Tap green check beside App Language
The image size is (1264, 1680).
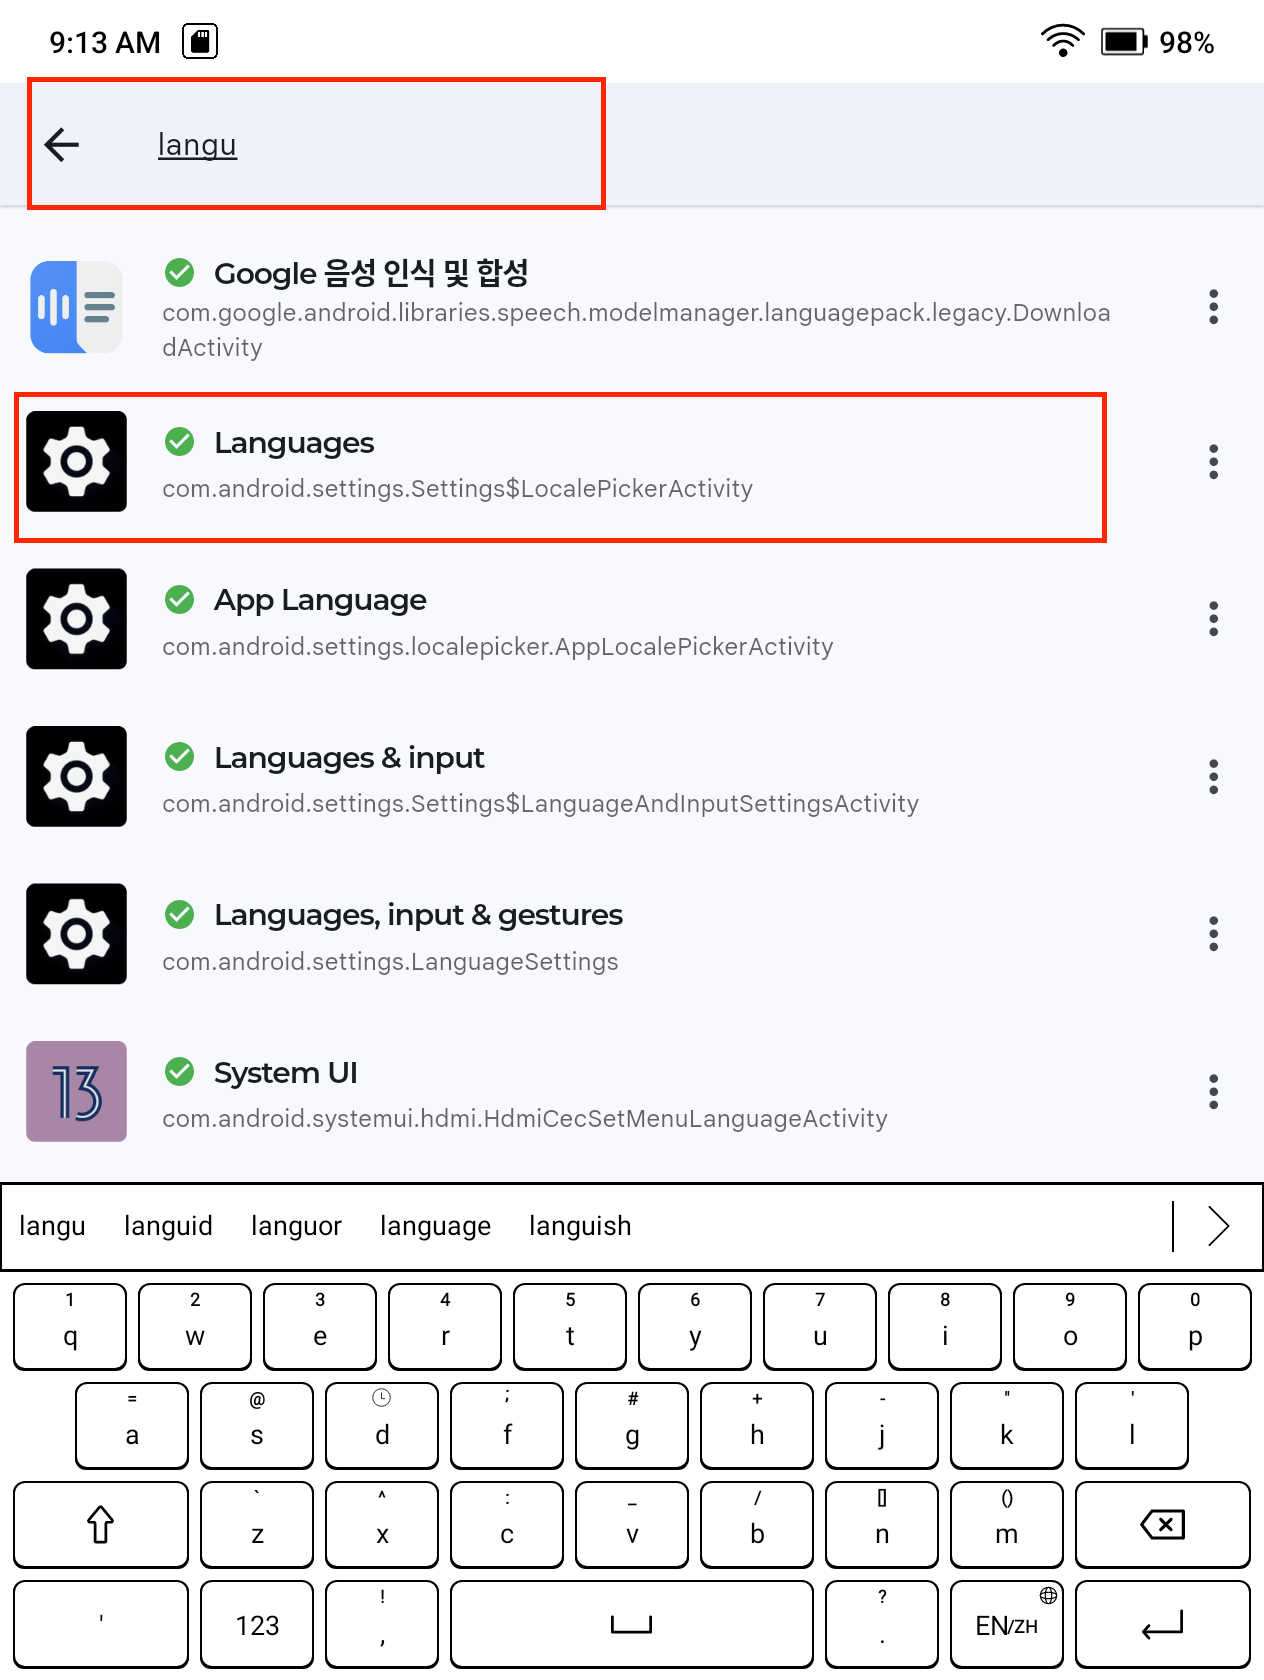point(180,599)
